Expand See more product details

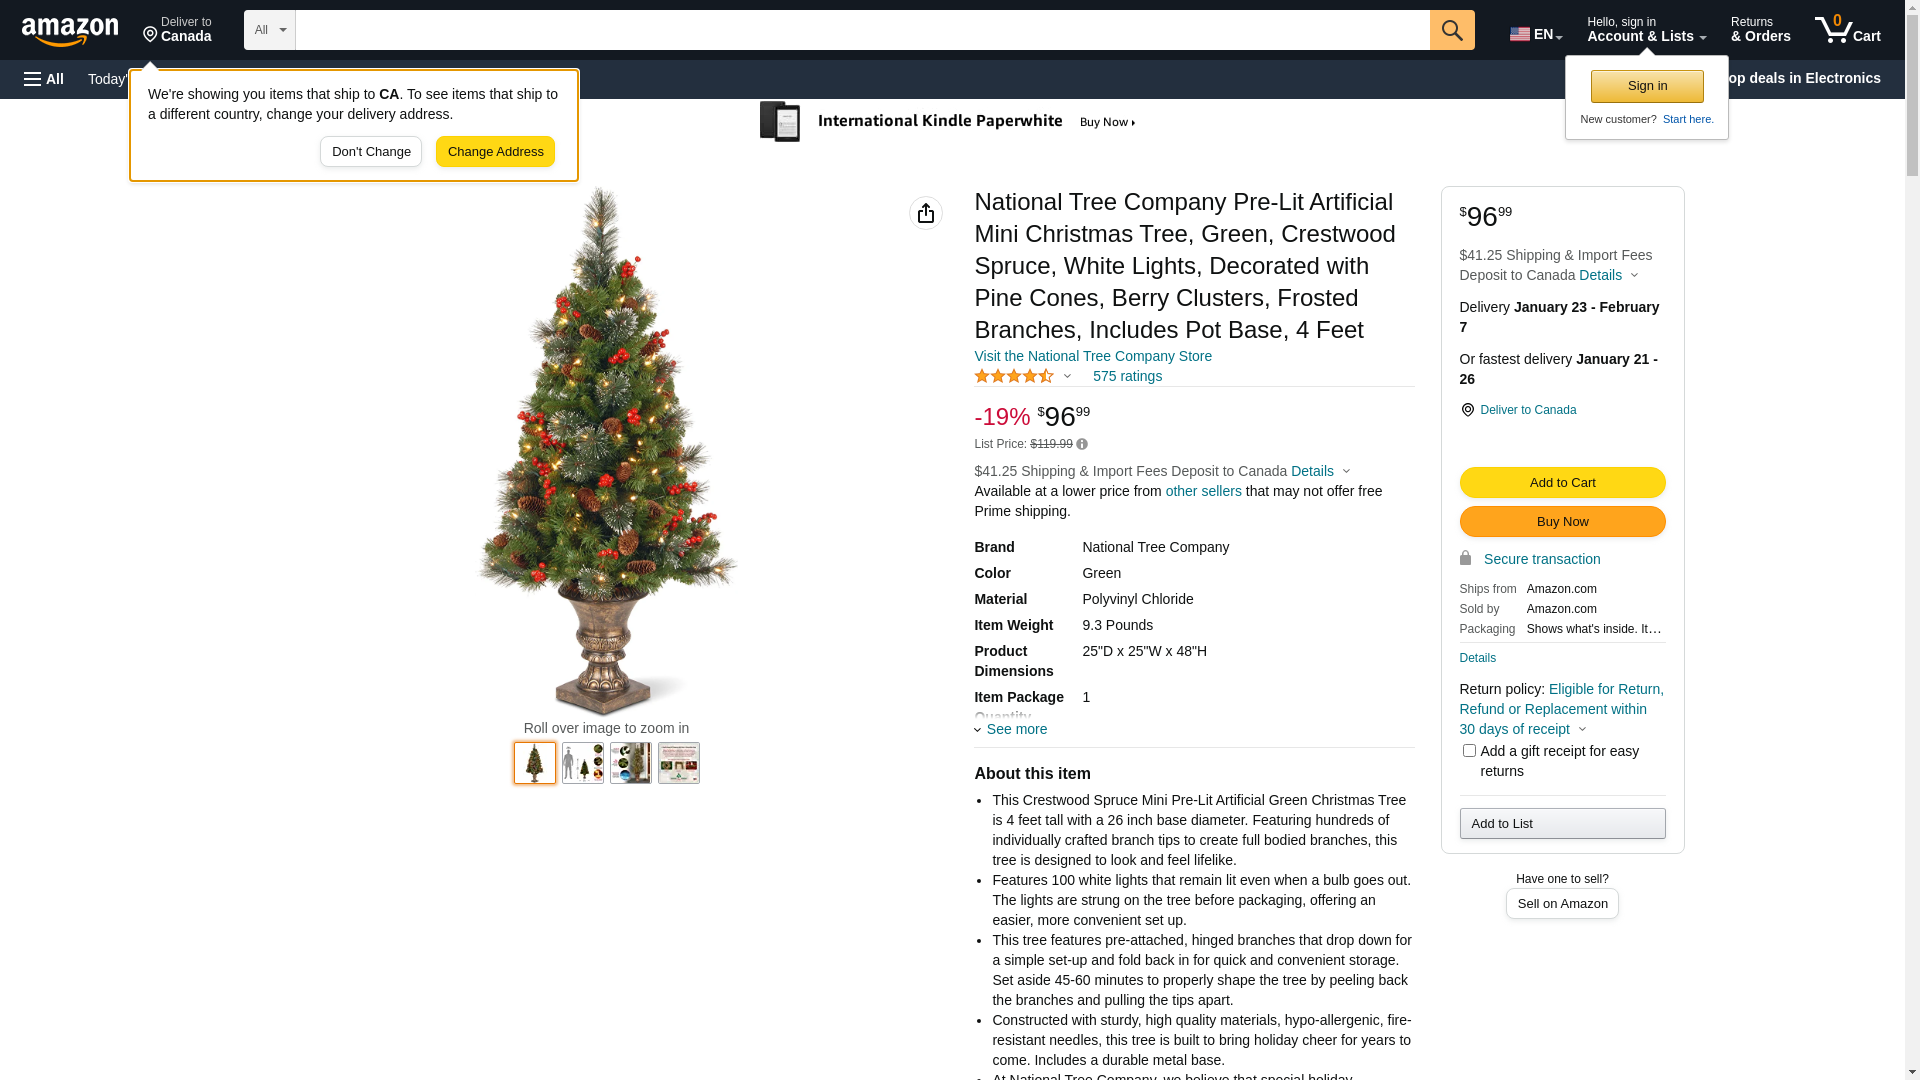pyautogui.click(x=1011, y=729)
